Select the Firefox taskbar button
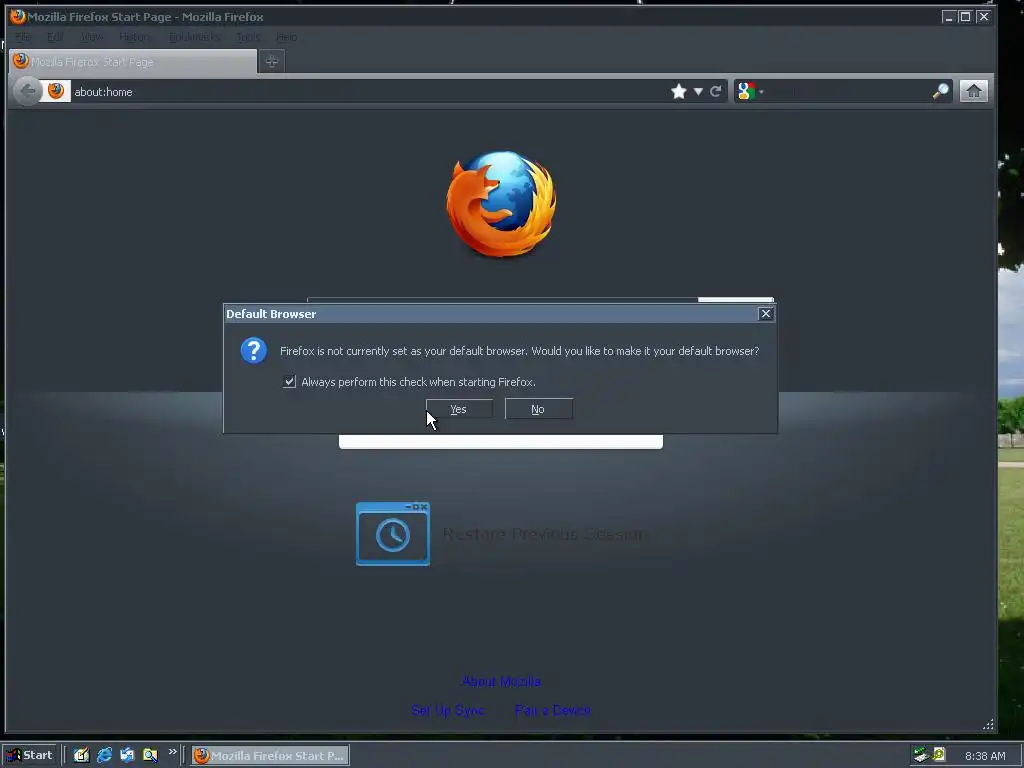This screenshot has width=1024, height=768. (270, 756)
